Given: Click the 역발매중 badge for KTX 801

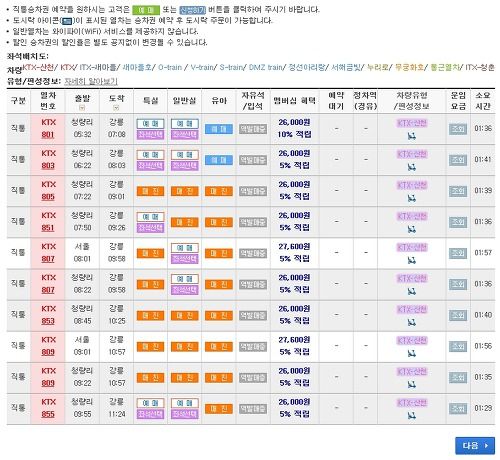Looking at the screenshot, I should click(x=253, y=129).
